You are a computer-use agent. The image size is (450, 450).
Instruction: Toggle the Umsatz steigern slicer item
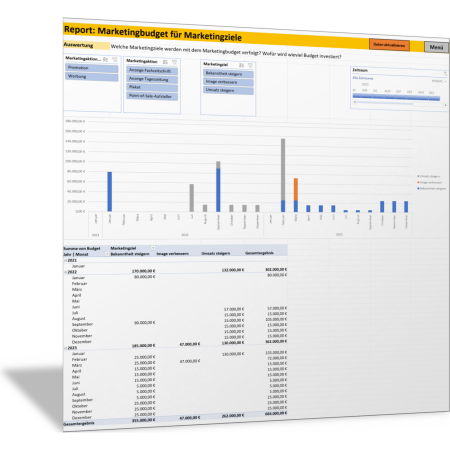click(x=228, y=90)
